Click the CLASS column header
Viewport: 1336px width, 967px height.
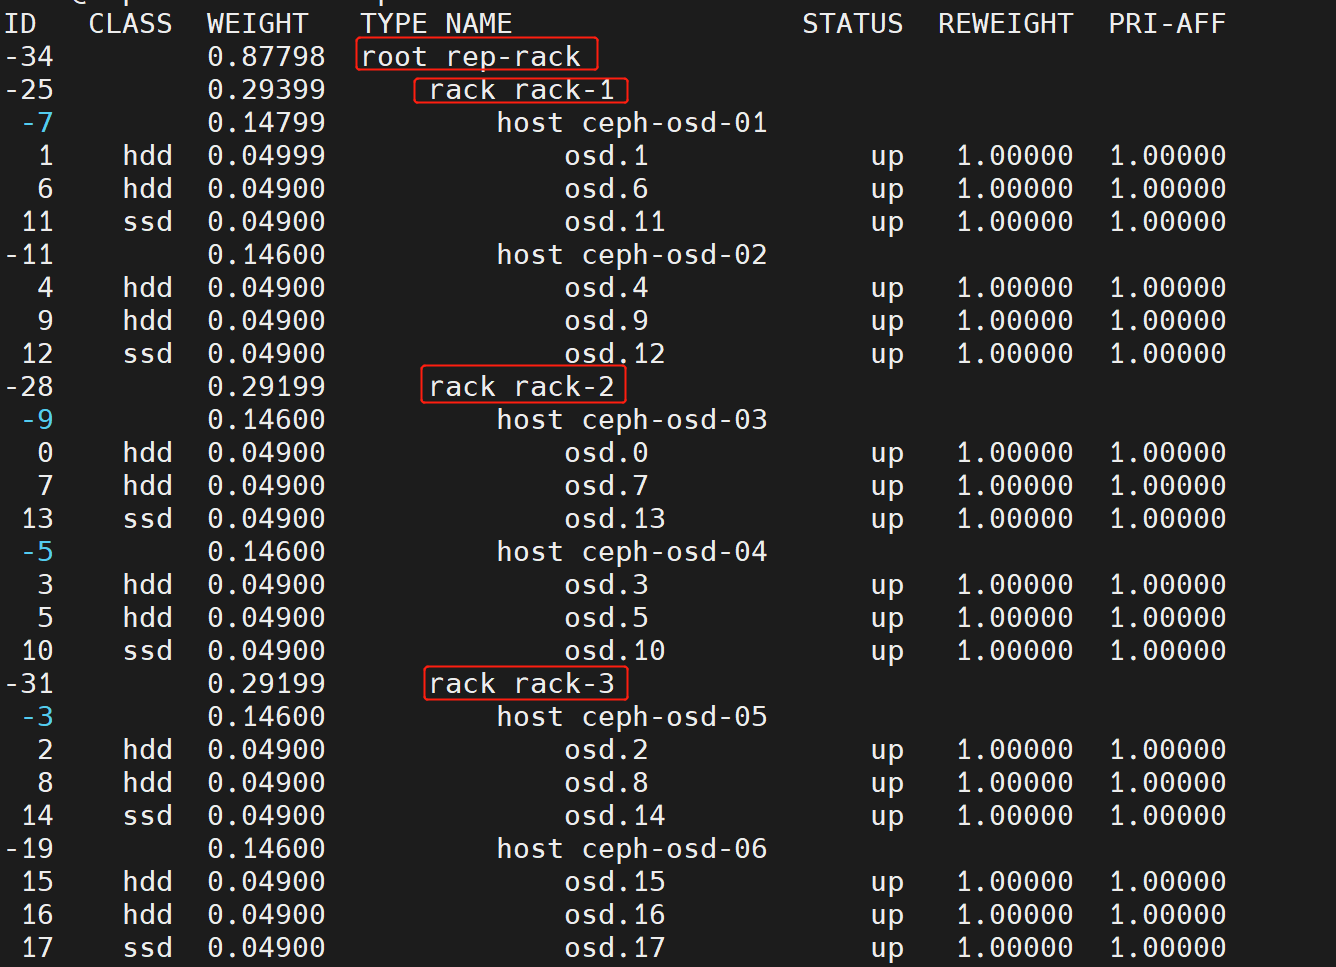coord(130,24)
